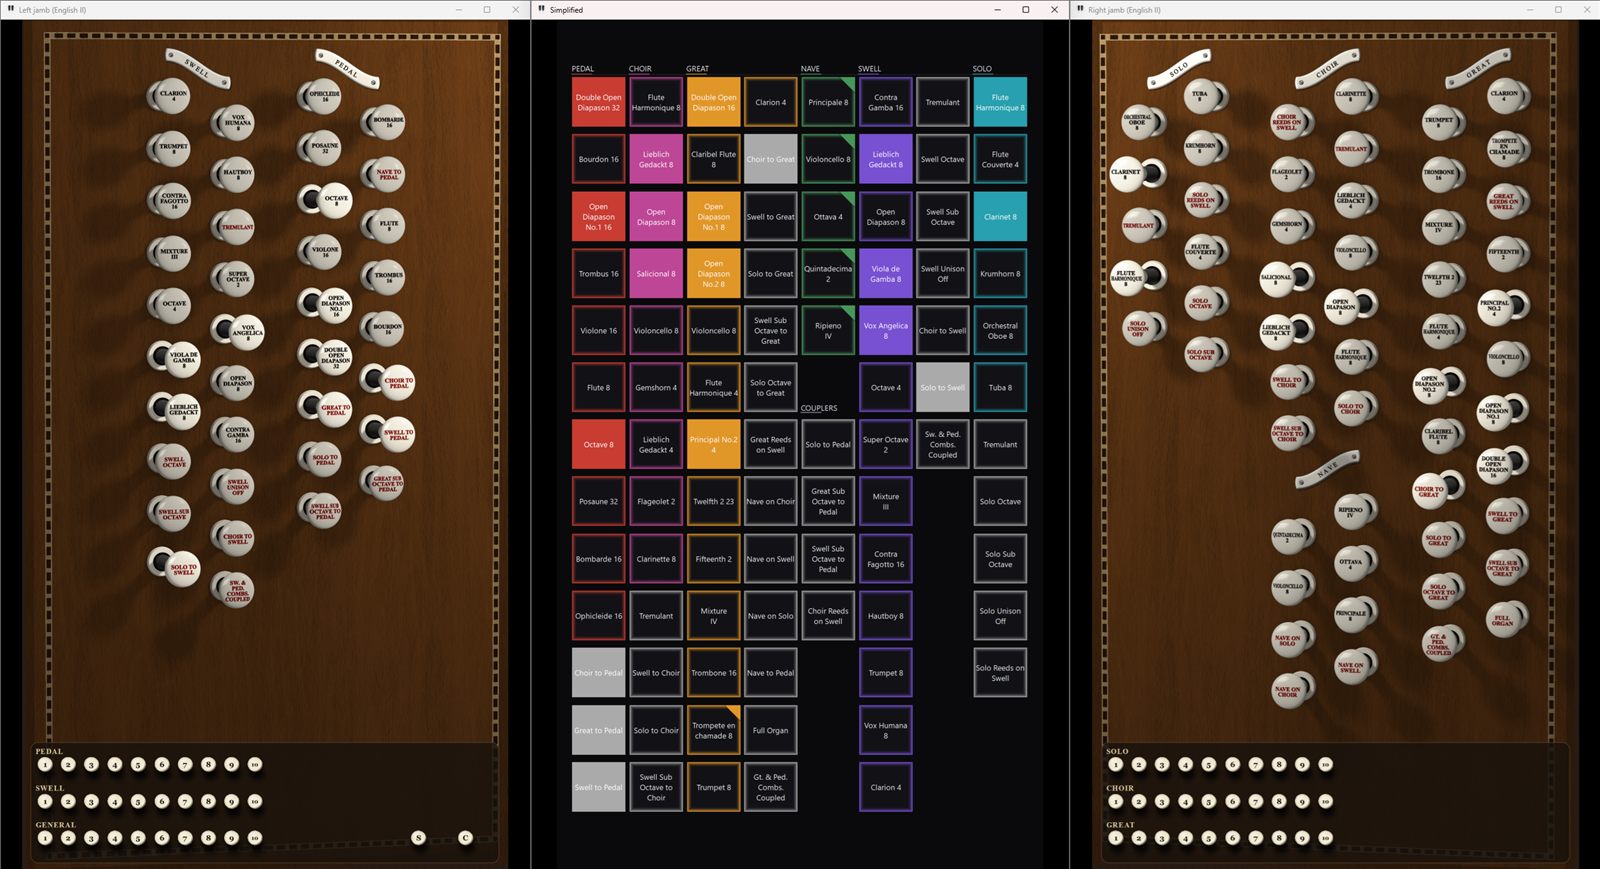Image resolution: width=1600 pixels, height=869 pixels.
Task: Push General piston 5 on the left jamb
Action: (138, 838)
